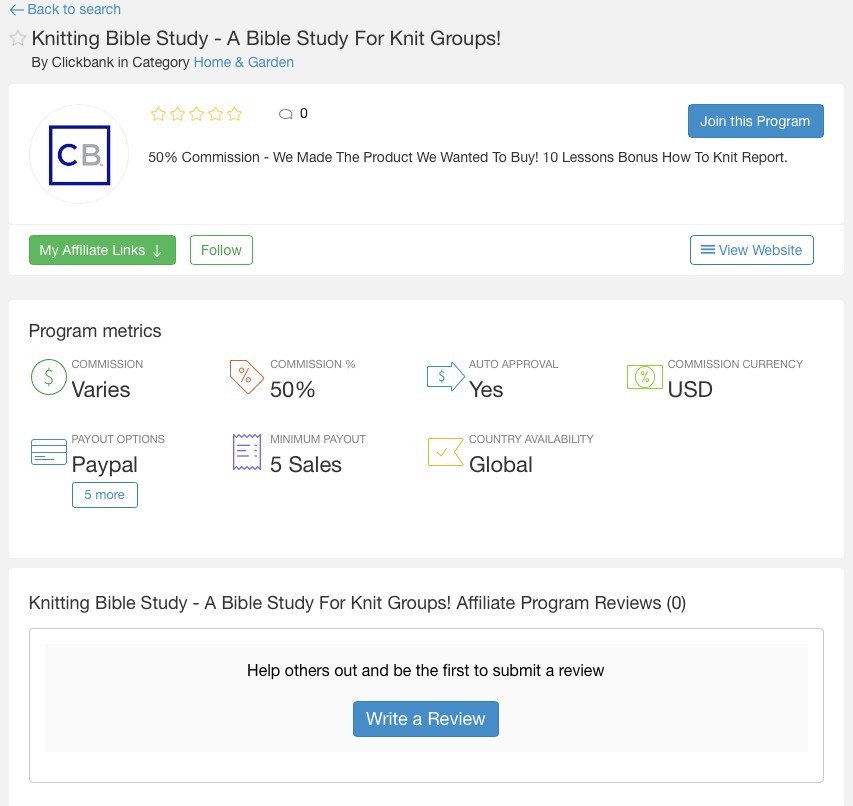
Task: Click the Affiliate Program Reviews (0) heading
Action: [x=357, y=603]
